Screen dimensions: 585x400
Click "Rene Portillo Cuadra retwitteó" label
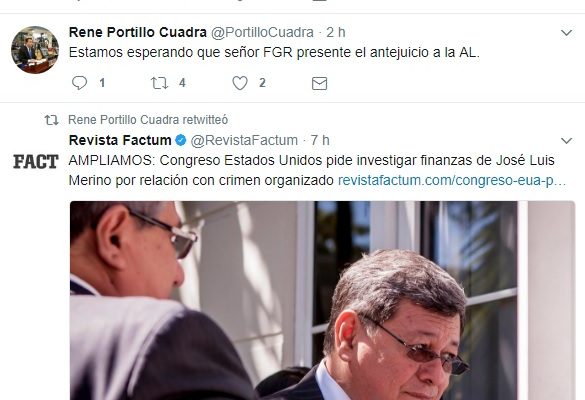click(x=148, y=120)
